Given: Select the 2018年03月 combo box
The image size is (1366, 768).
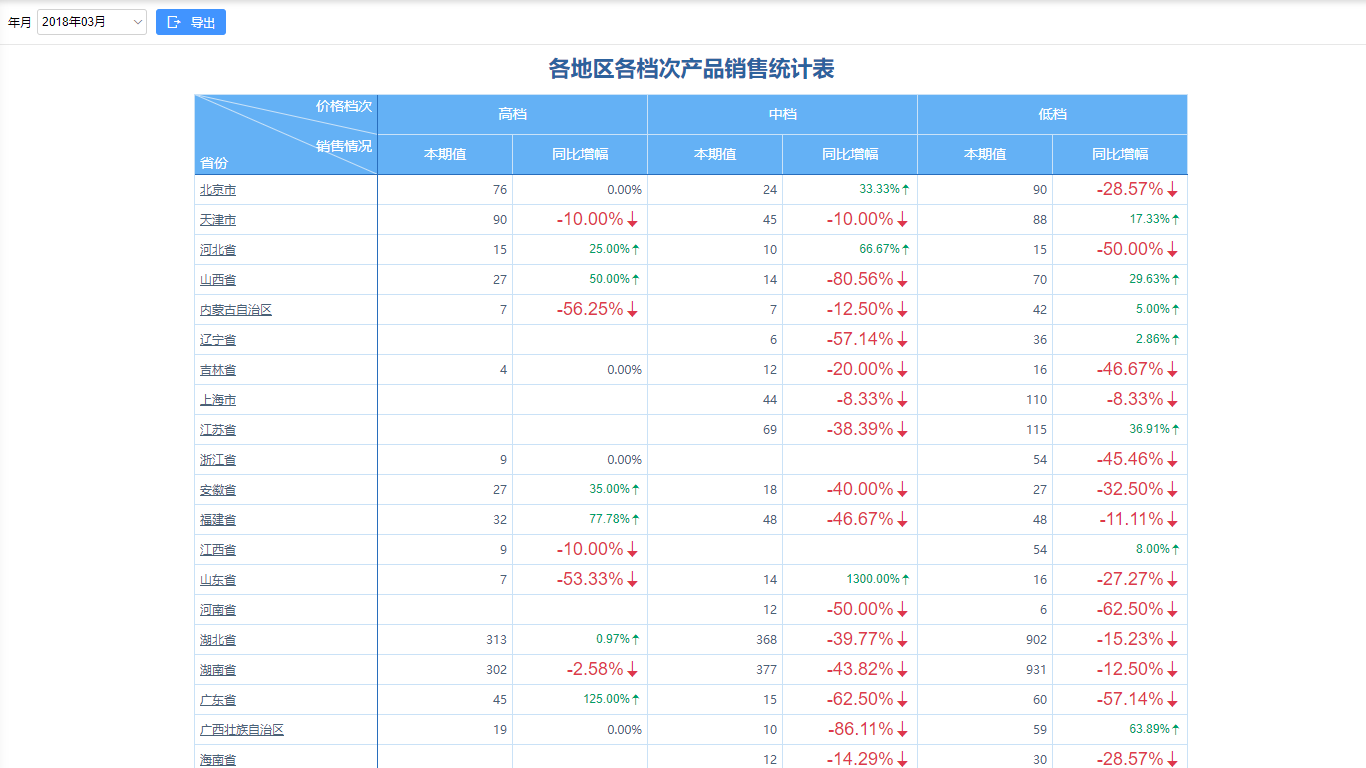Looking at the screenshot, I should (x=91, y=21).
